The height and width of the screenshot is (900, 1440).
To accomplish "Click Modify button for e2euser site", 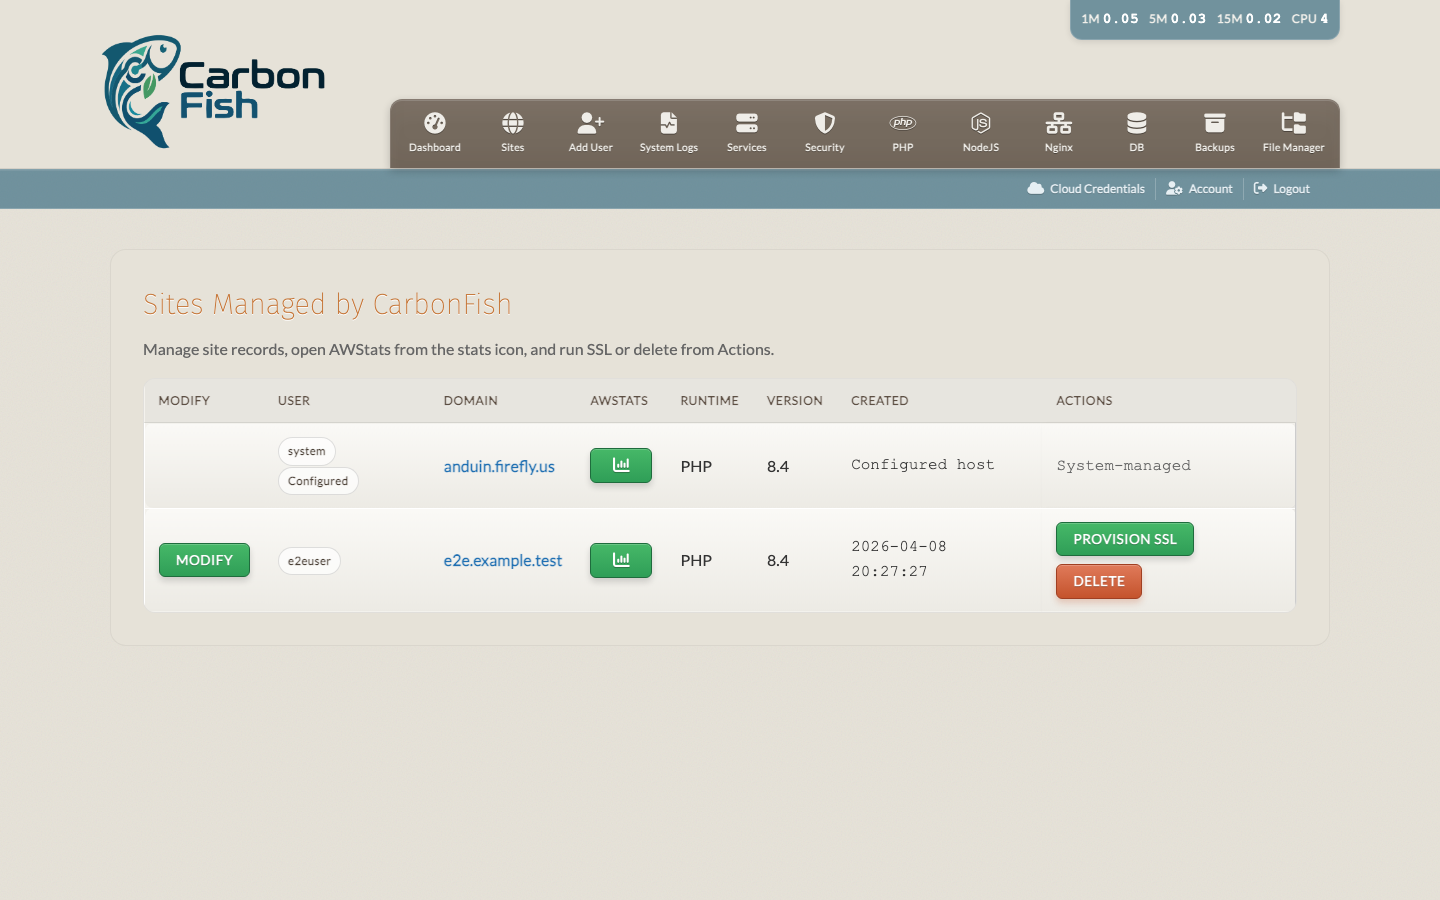I will (x=204, y=560).
